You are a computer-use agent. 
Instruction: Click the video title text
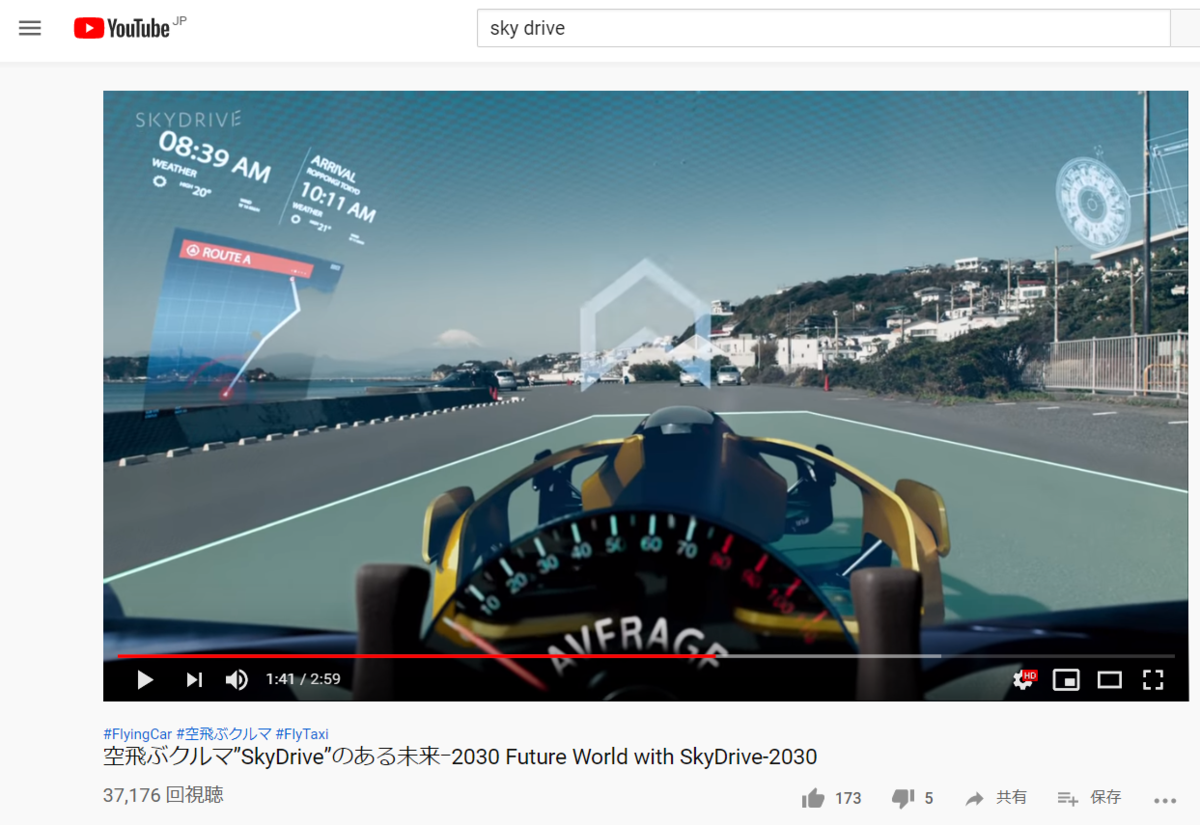pos(460,757)
